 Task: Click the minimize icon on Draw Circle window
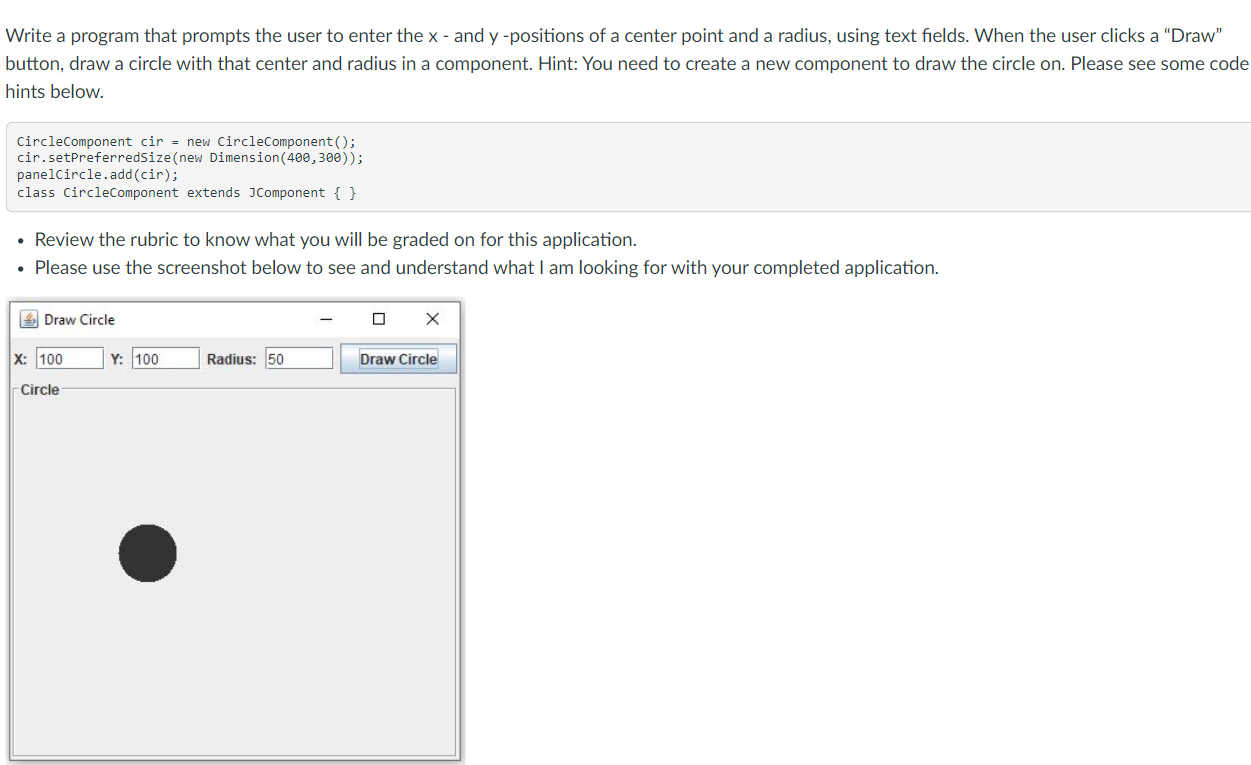coord(325,318)
